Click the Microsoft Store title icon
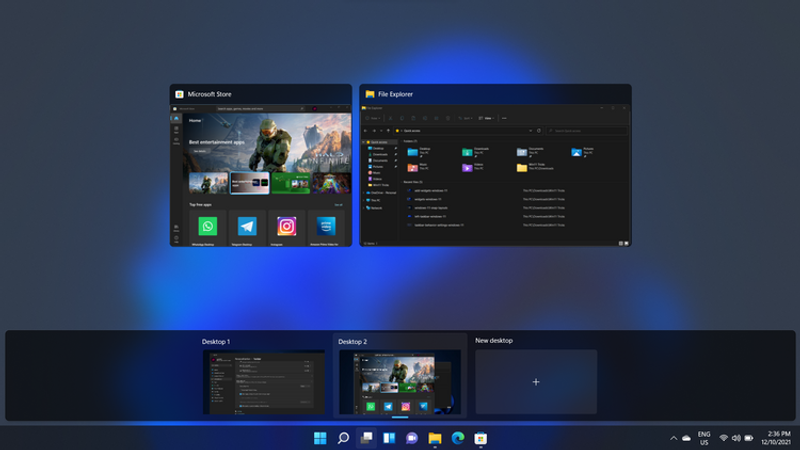The width and height of the screenshot is (800, 450). coord(180,94)
